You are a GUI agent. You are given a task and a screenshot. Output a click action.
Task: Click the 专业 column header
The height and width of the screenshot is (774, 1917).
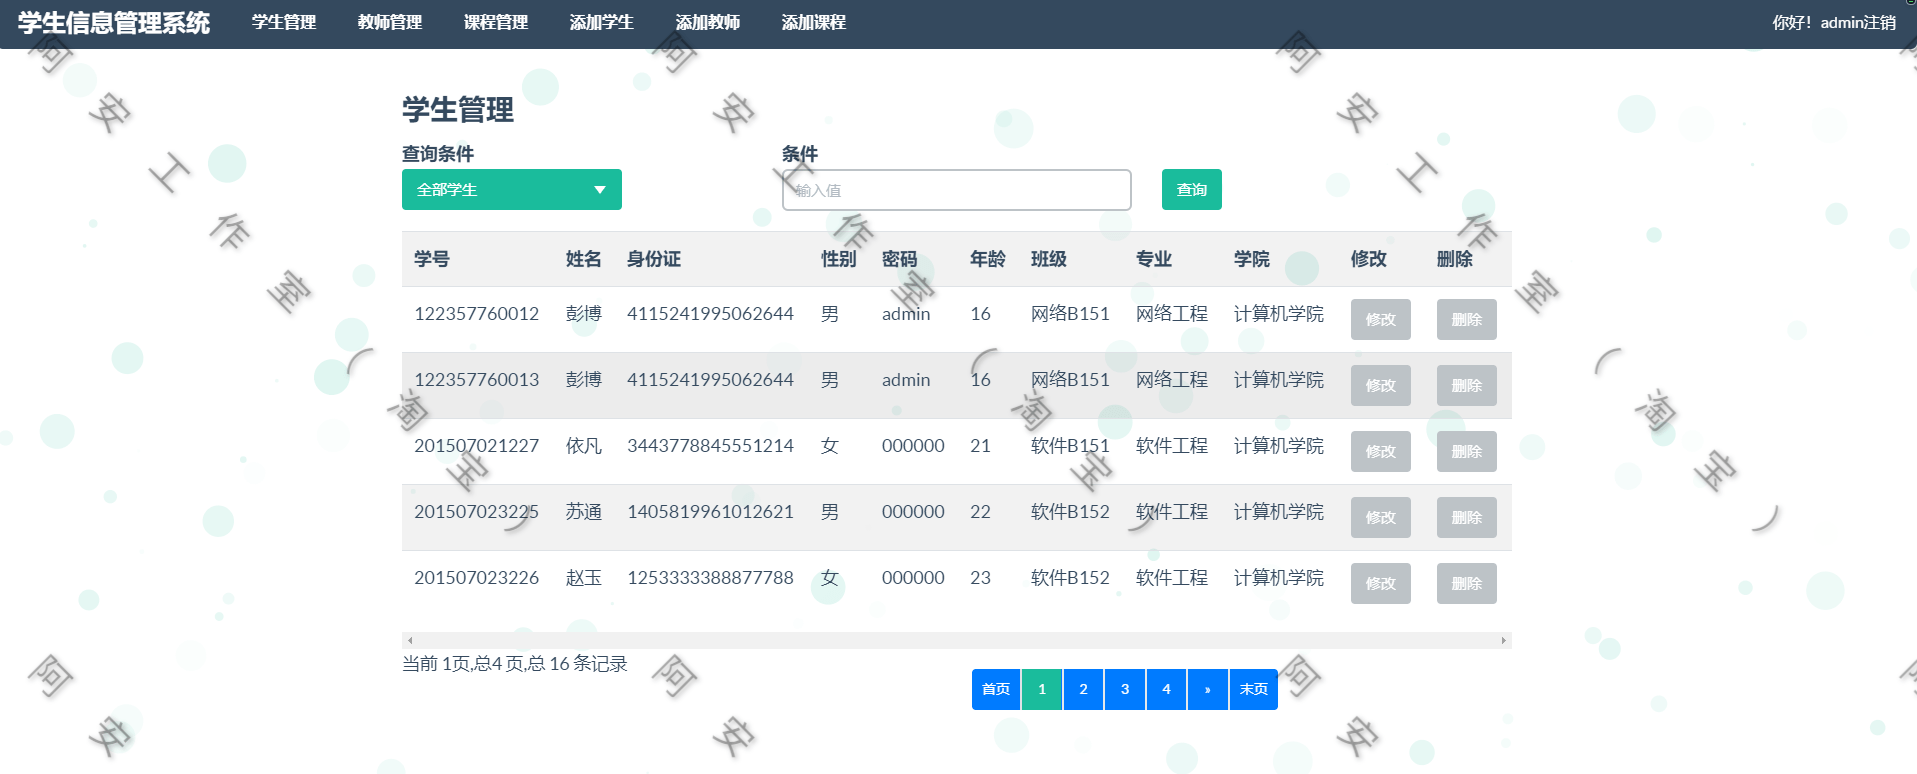(x=1154, y=259)
